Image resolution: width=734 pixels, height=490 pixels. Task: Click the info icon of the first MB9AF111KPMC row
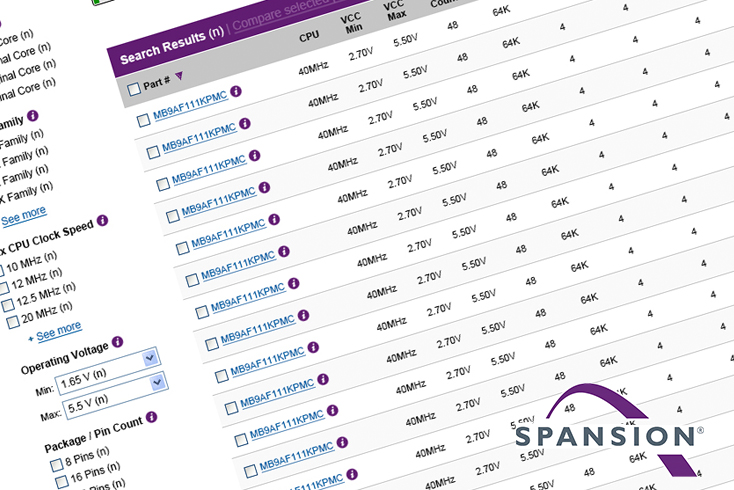[236, 91]
